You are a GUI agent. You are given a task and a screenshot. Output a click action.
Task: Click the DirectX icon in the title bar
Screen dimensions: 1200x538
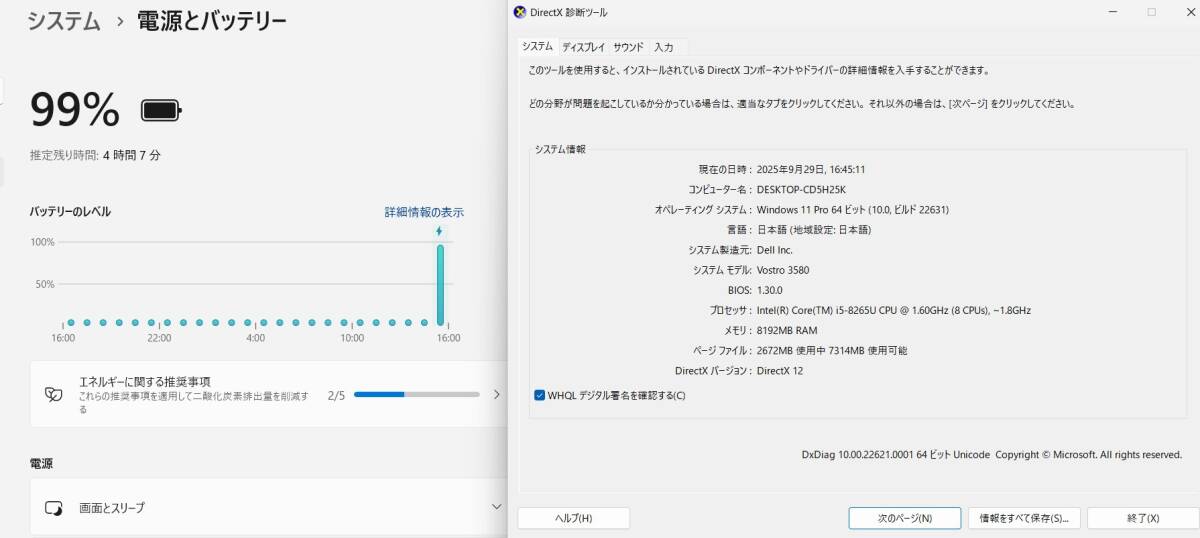(518, 12)
